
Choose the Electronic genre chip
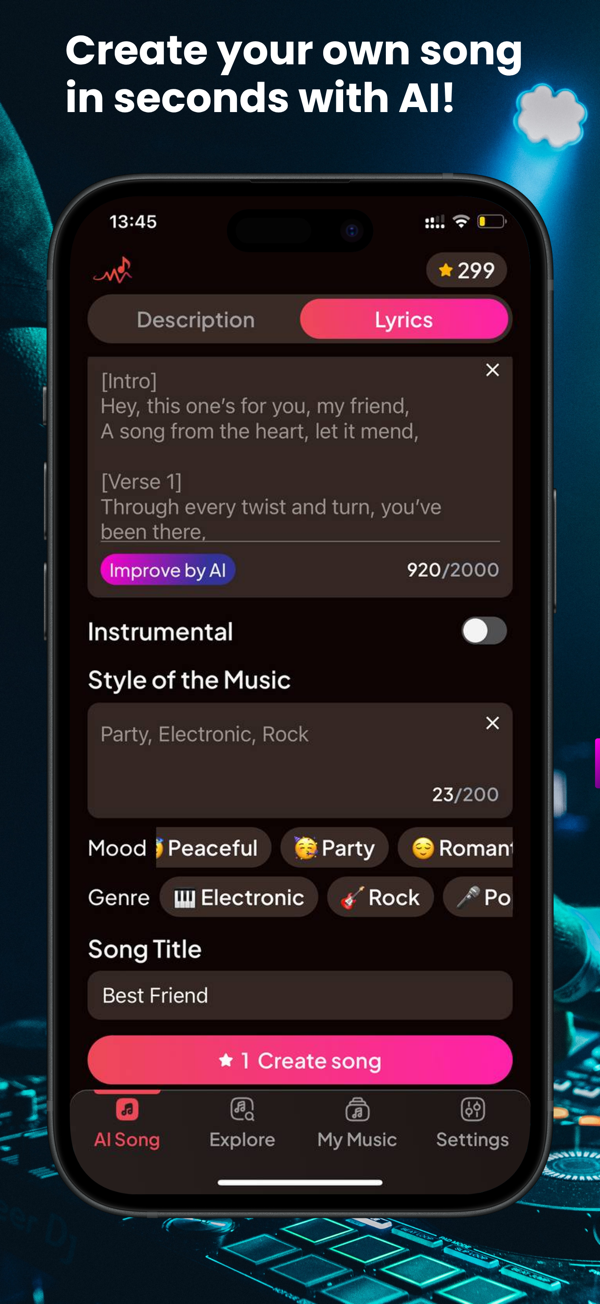click(x=238, y=898)
